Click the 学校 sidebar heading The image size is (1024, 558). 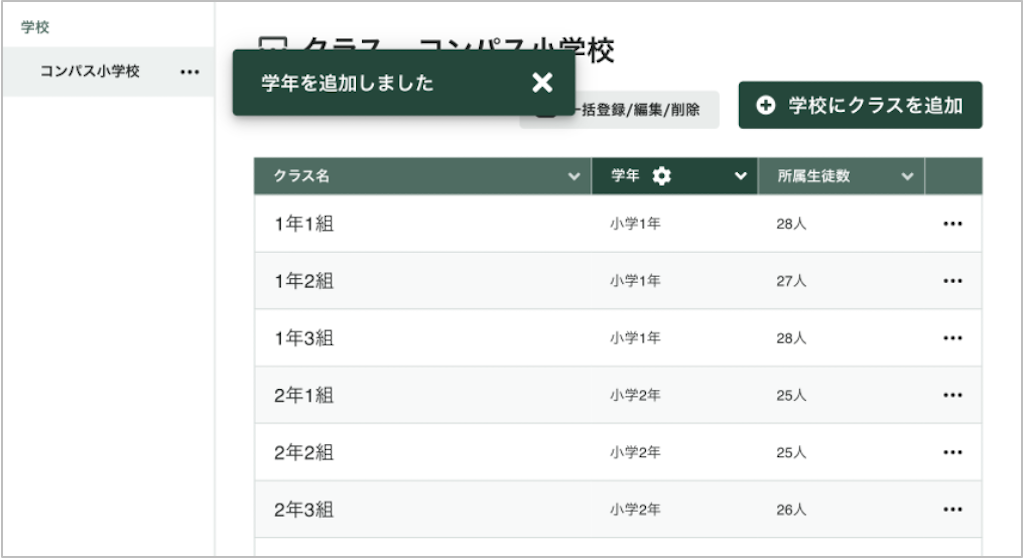[35, 27]
